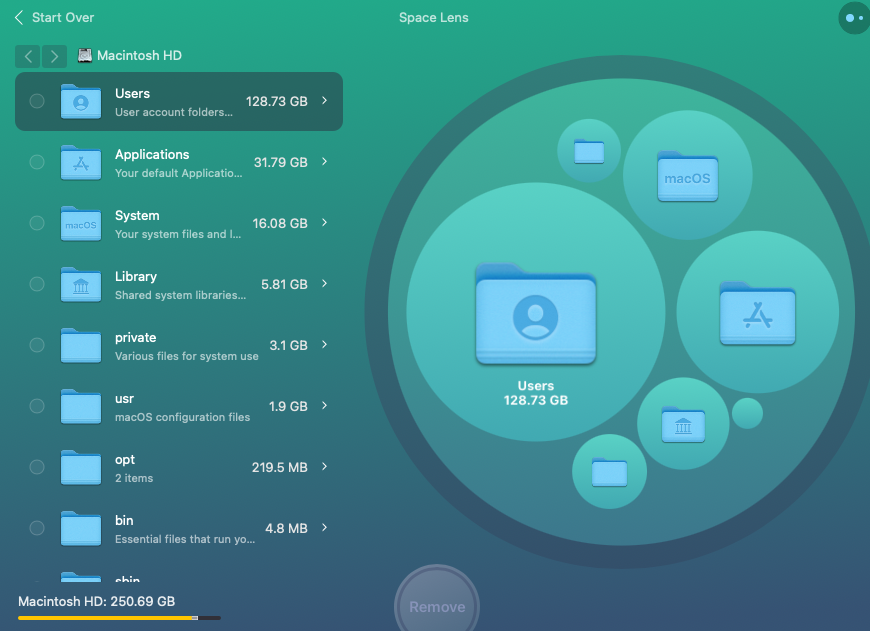Click the '219.5 MB' opt size
This screenshot has height=631, width=870.
(280, 467)
